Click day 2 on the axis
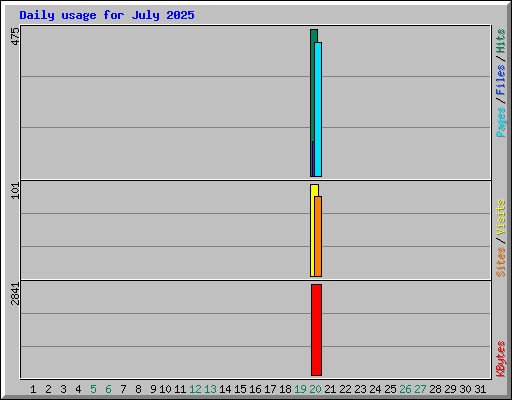The image size is (512, 400). coord(48,389)
